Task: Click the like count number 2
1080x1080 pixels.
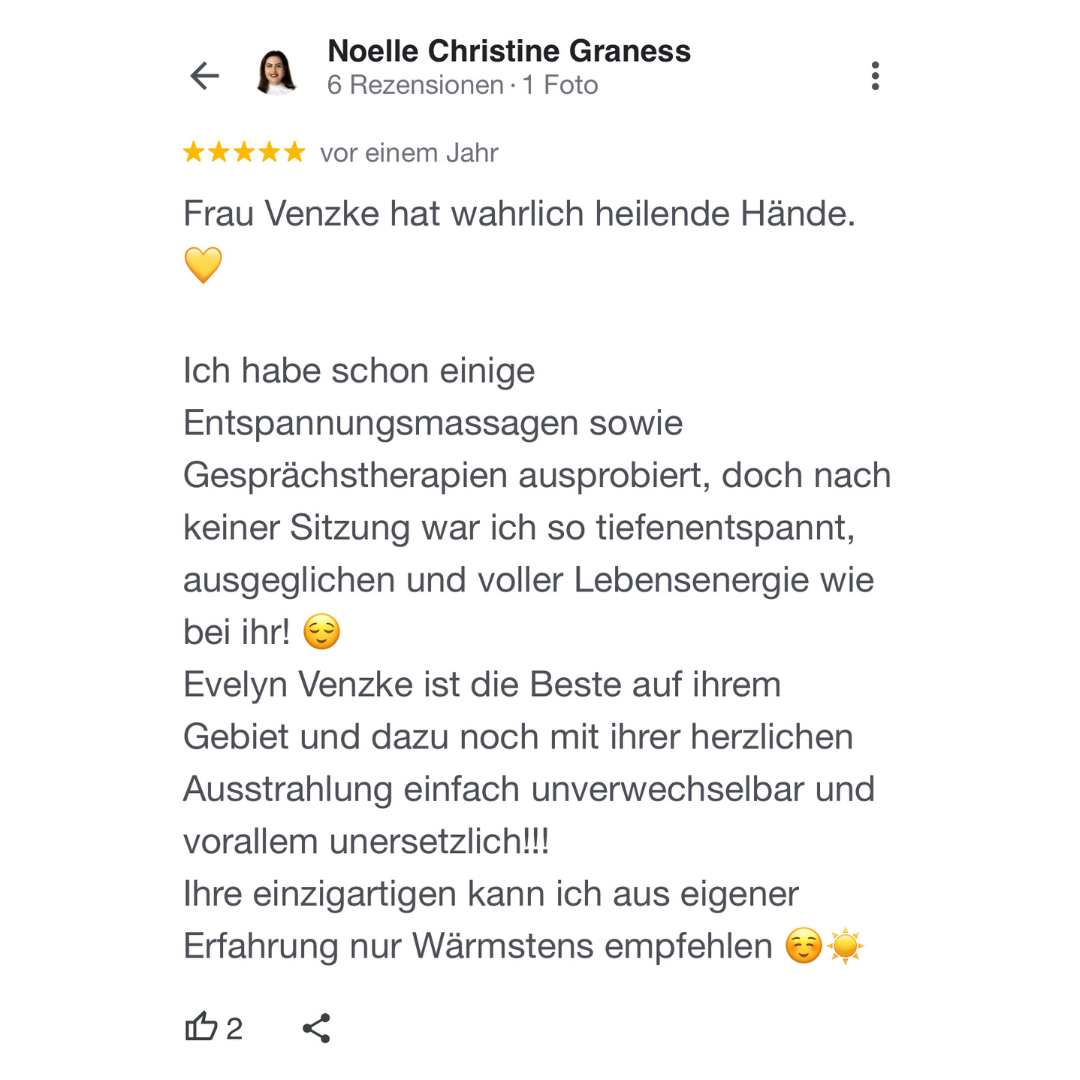Action: (x=234, y=1028)
